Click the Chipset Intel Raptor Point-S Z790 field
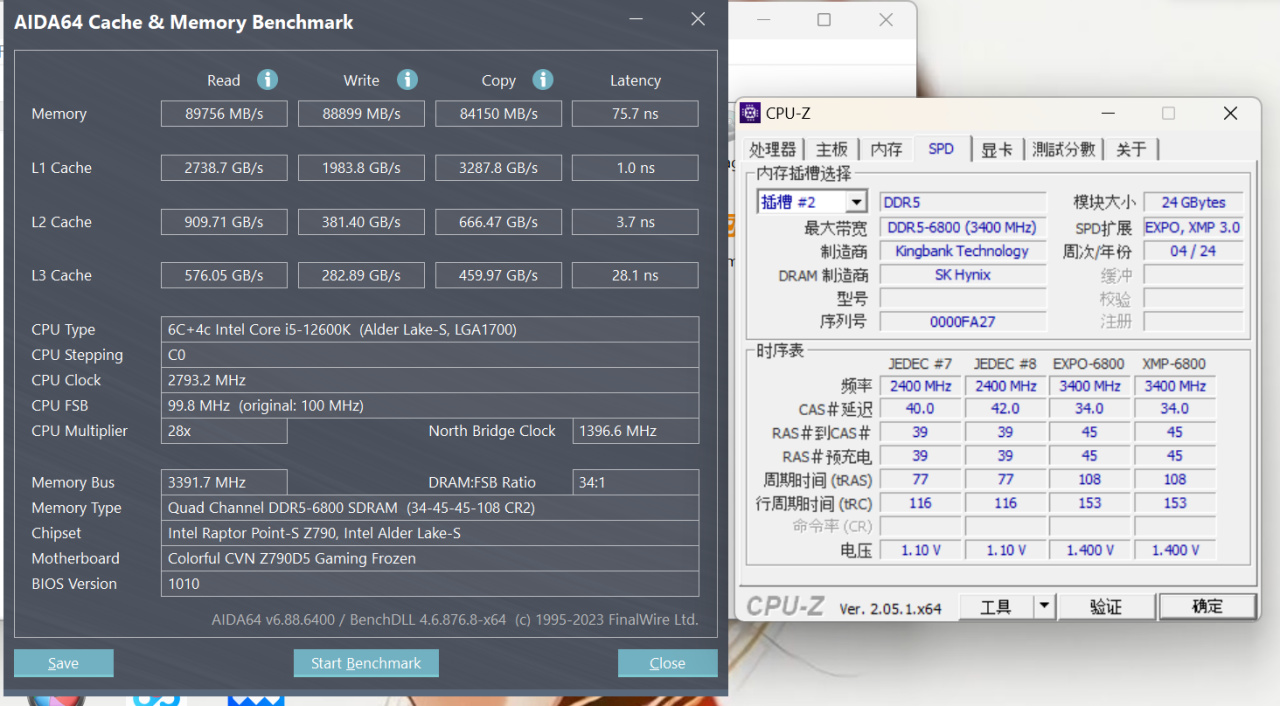The width and height of the screenshot is (1280, 706). tap(430, 533)
